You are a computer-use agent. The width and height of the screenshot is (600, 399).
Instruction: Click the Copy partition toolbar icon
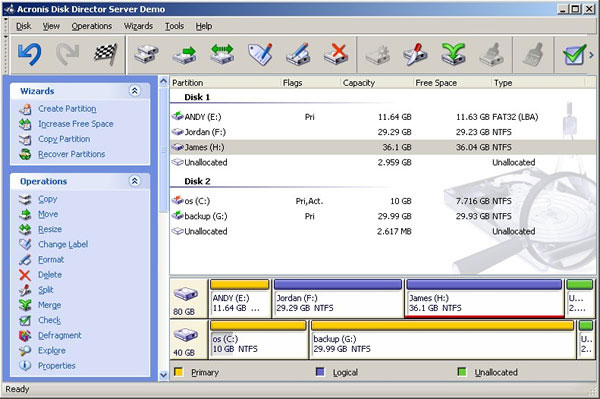(x=147, y=54)
